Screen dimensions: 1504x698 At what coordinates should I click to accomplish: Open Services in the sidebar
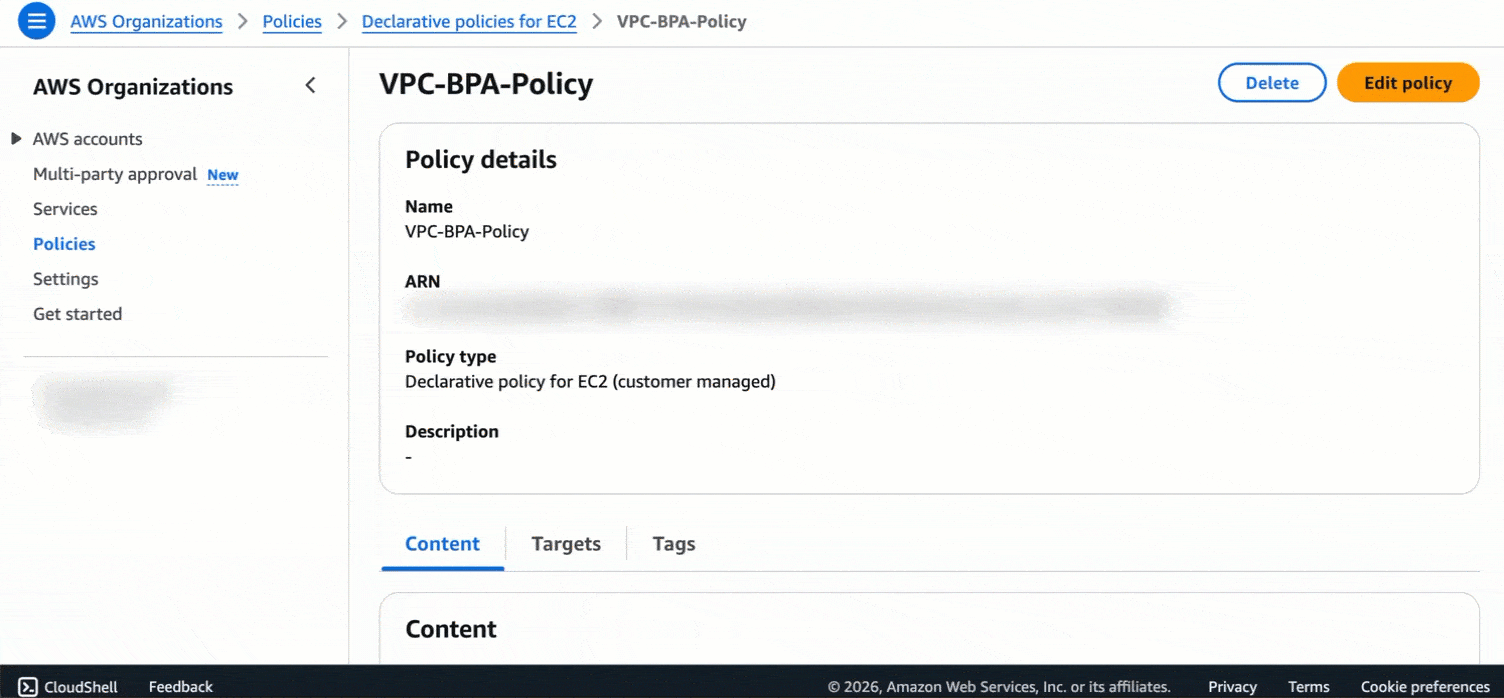[x=65, y=209]
